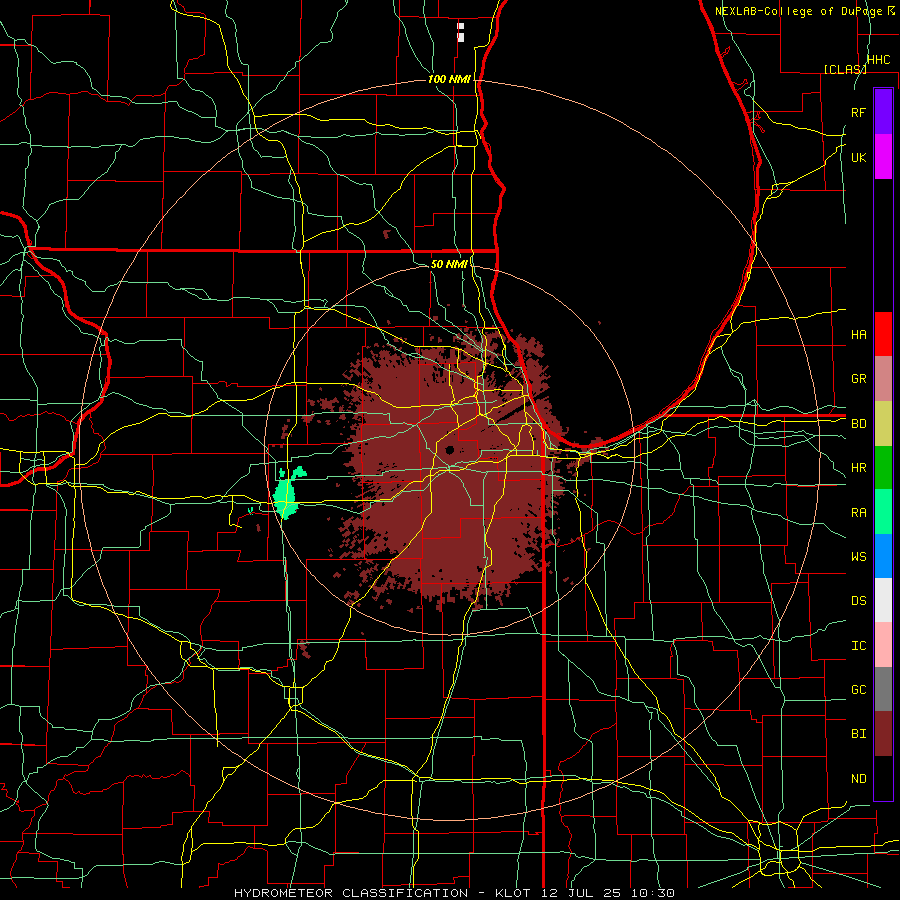
Task: Pick the dark green HR legend swatch
Action: pyautogui.click(x=883, y=468)
